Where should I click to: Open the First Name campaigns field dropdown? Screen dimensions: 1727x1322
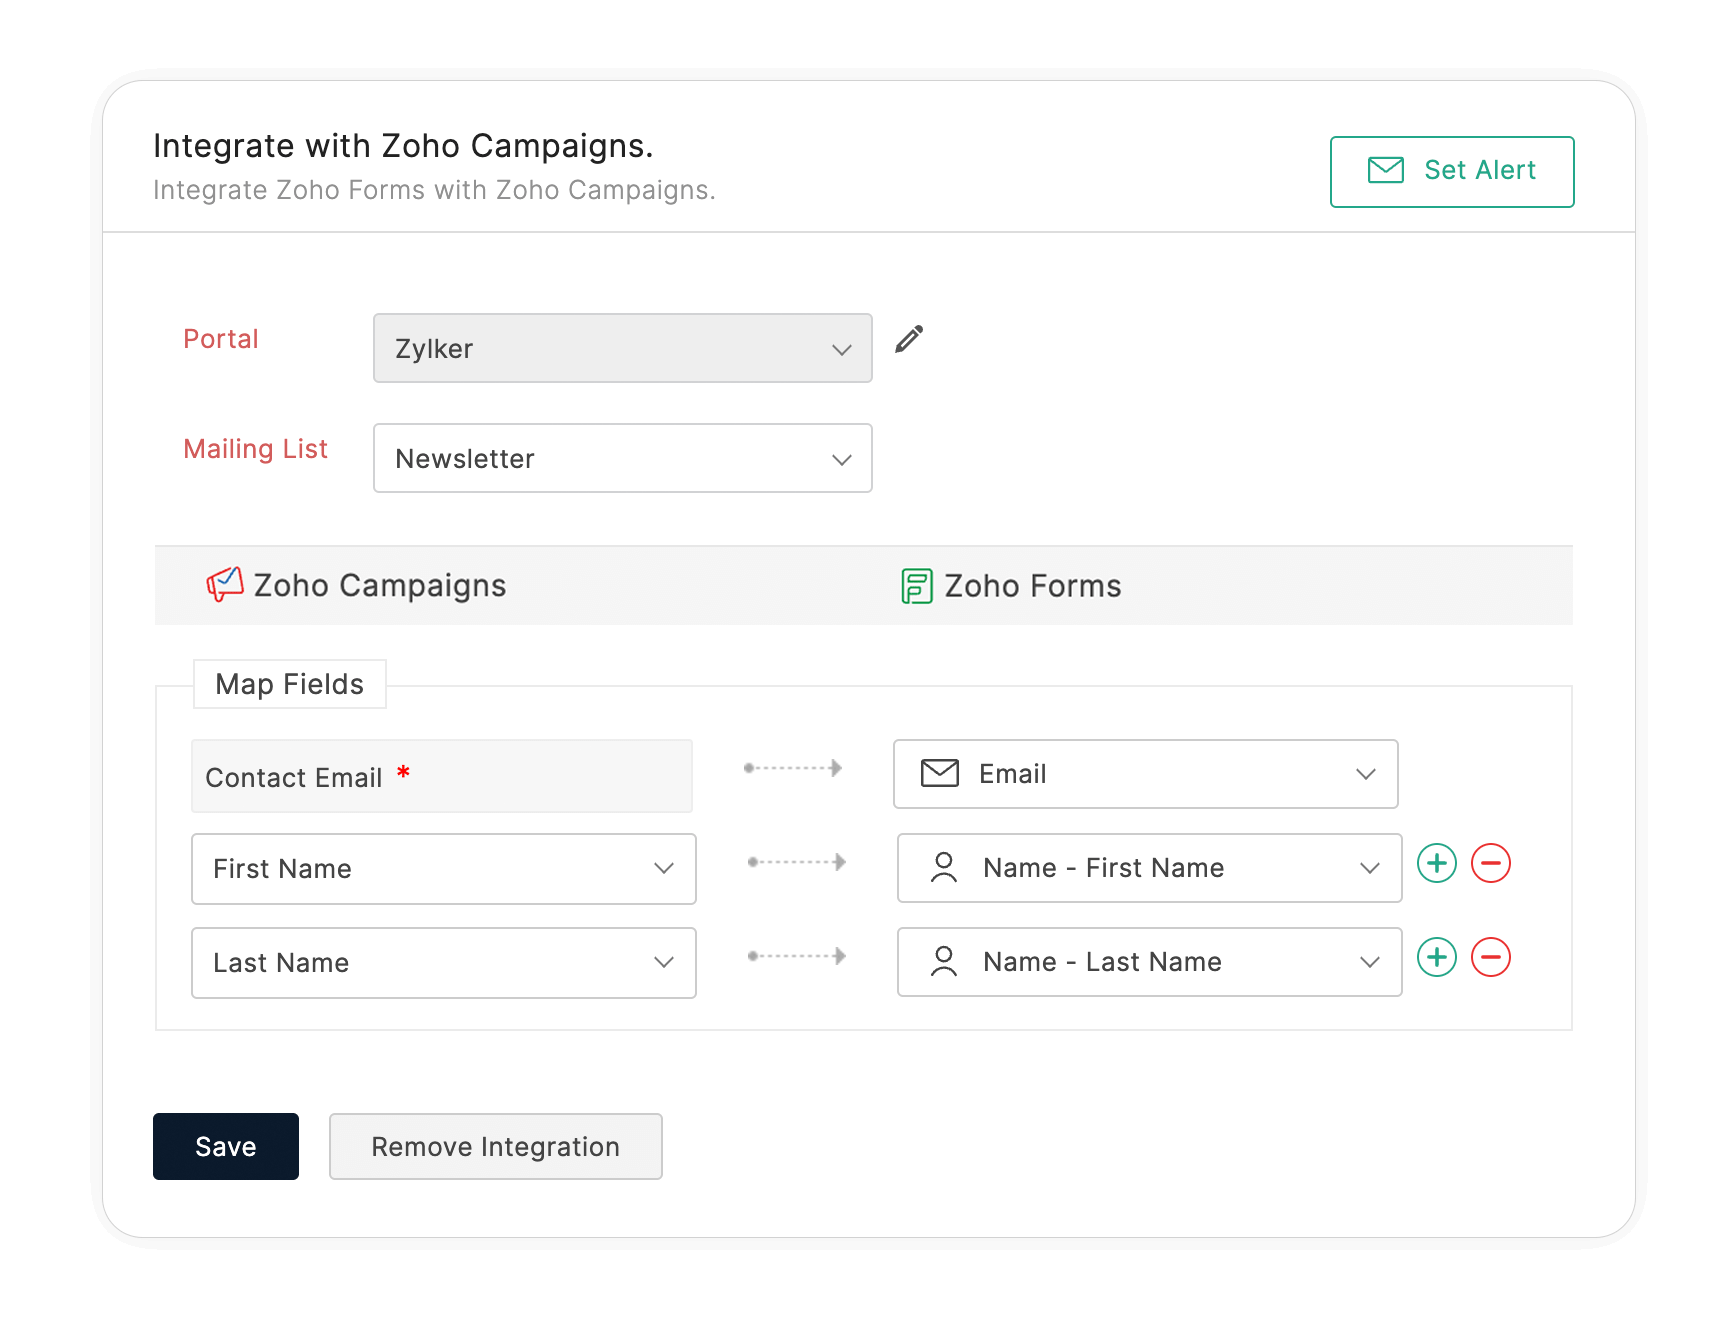click(x=443, y=868)
